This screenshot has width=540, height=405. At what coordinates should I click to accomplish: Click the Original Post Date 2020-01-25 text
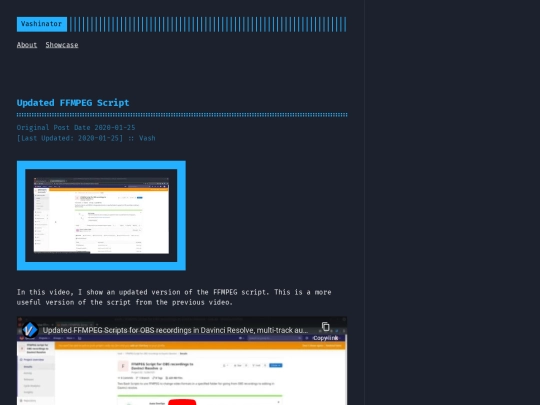(76, 127)
